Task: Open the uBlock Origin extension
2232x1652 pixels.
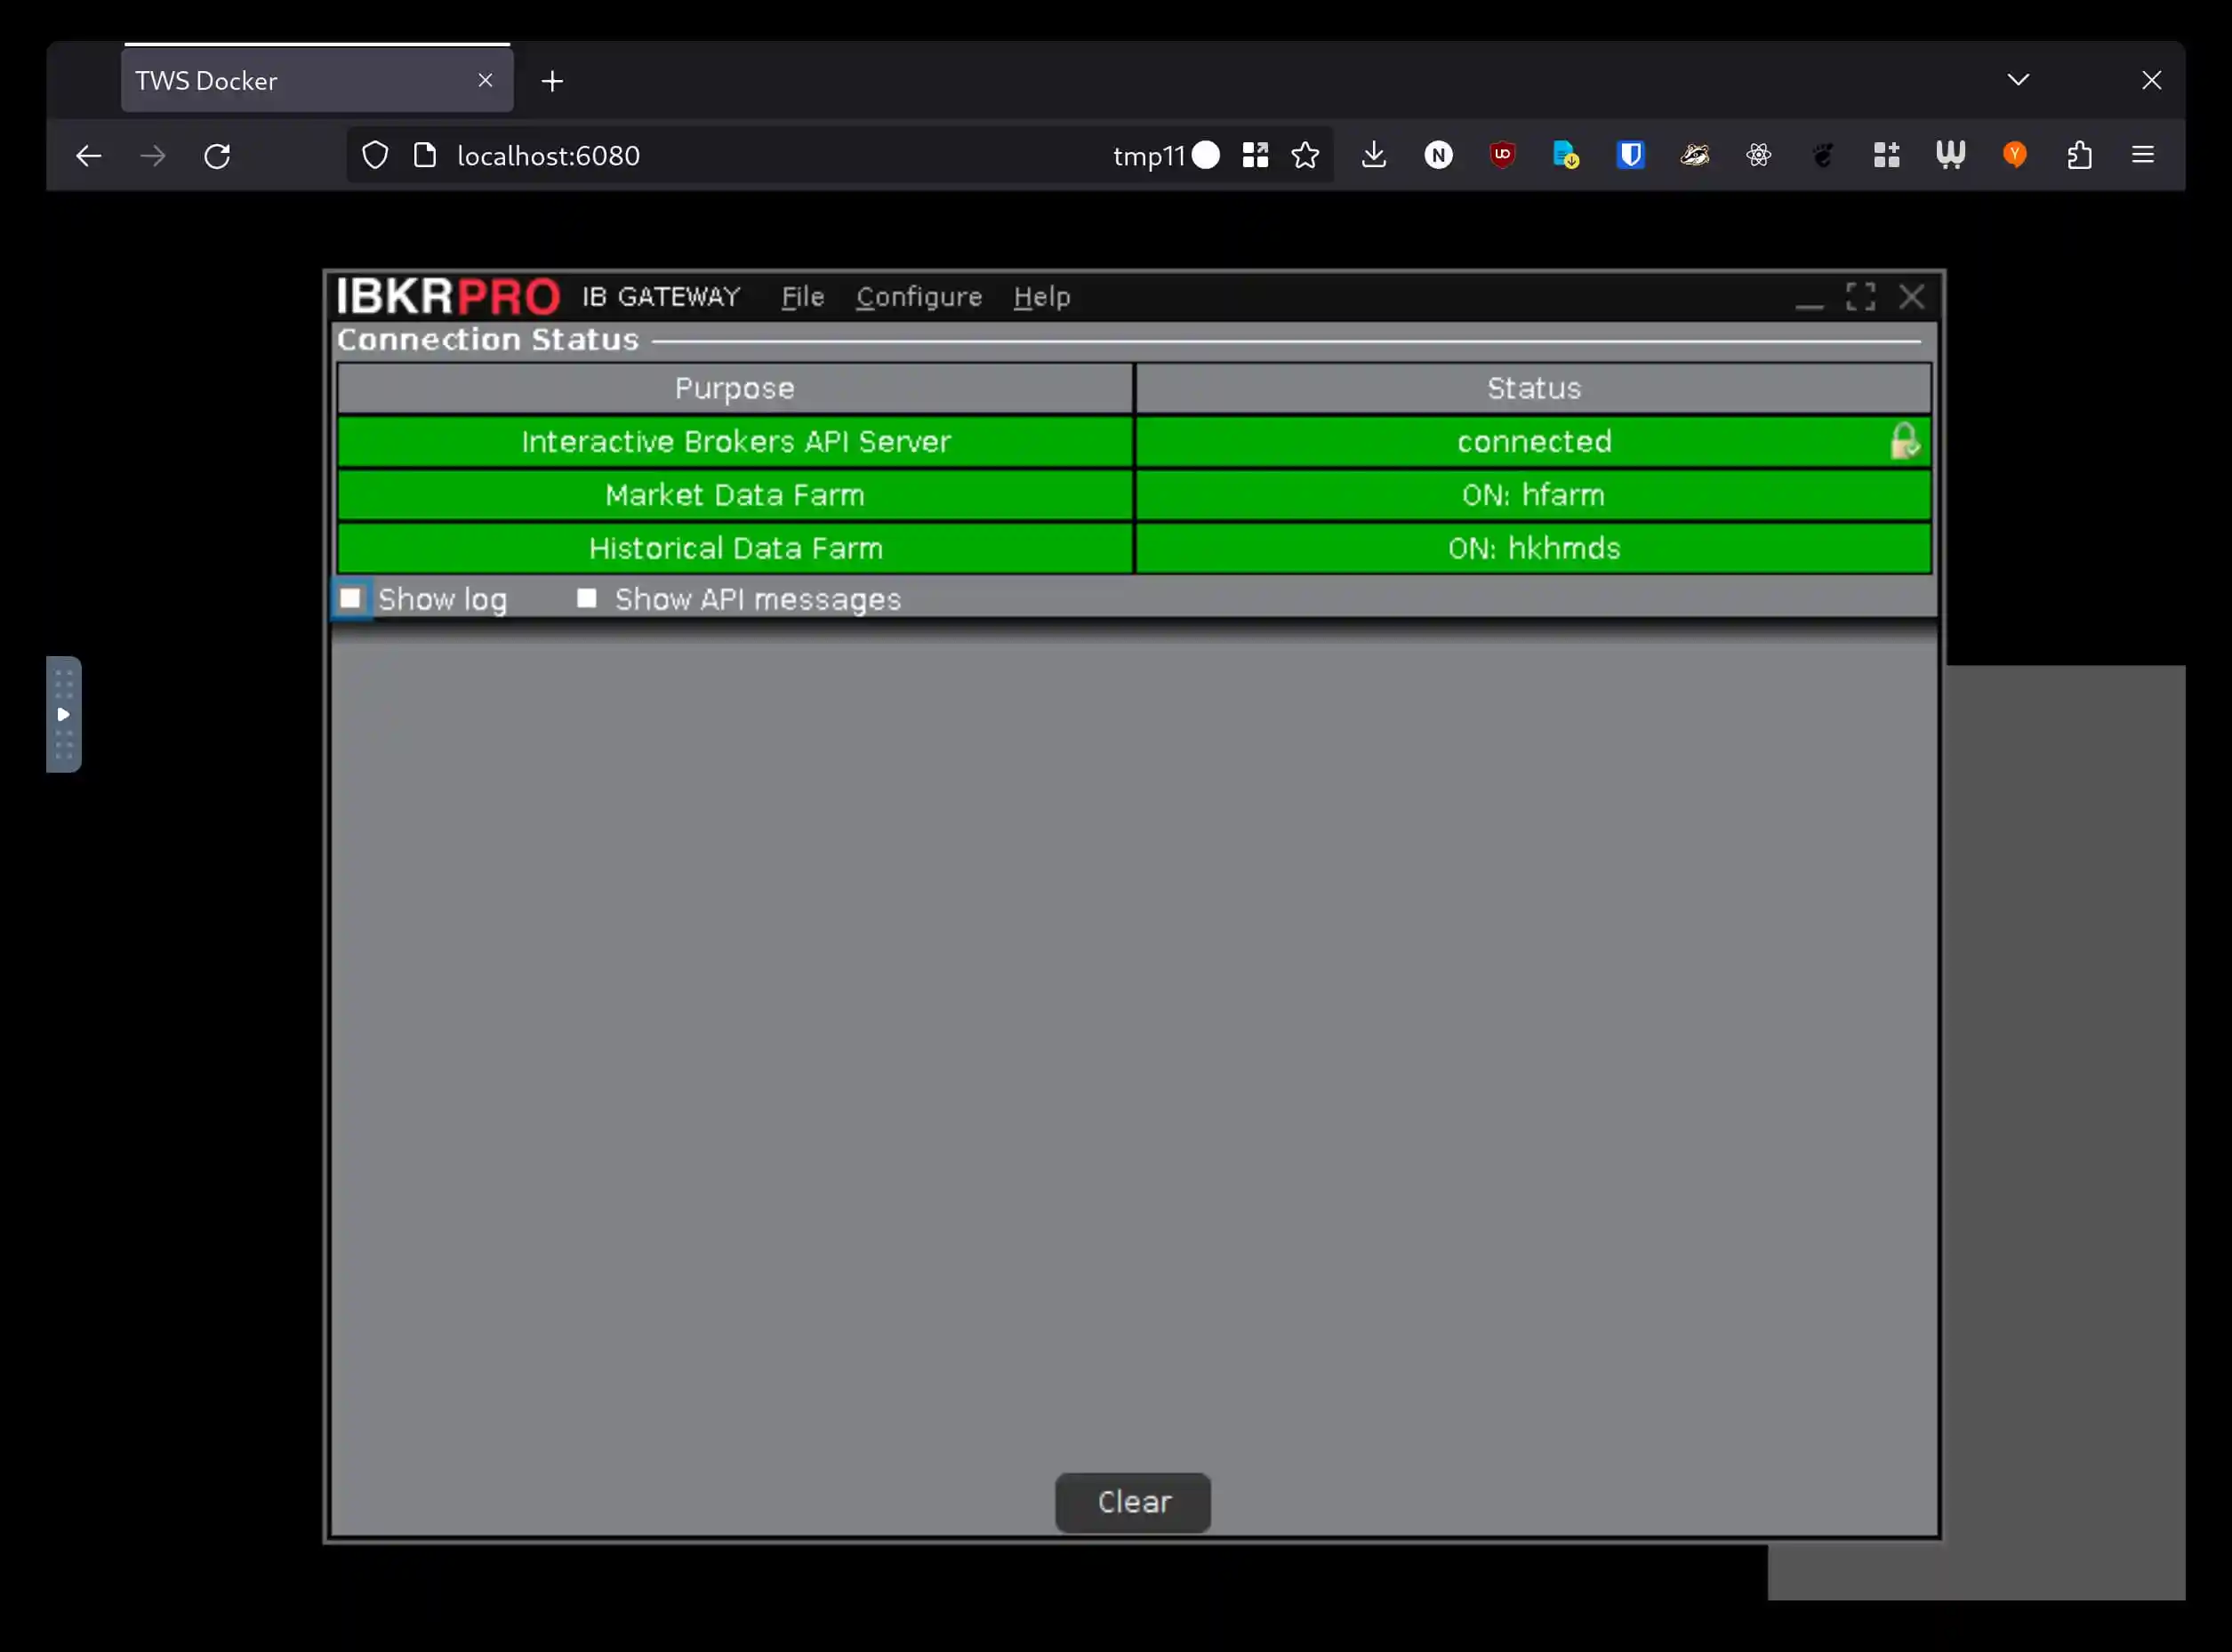Action: (1502, 155)
